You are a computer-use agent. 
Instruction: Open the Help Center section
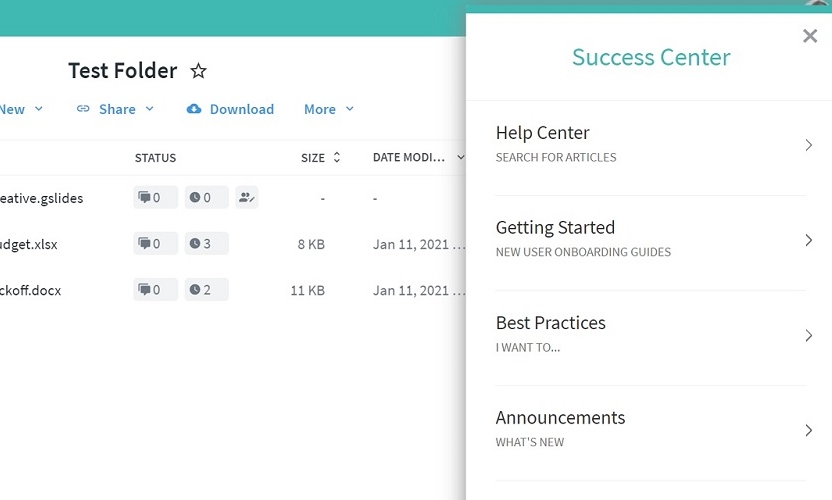pyautogui.click(x=651, y=145)
